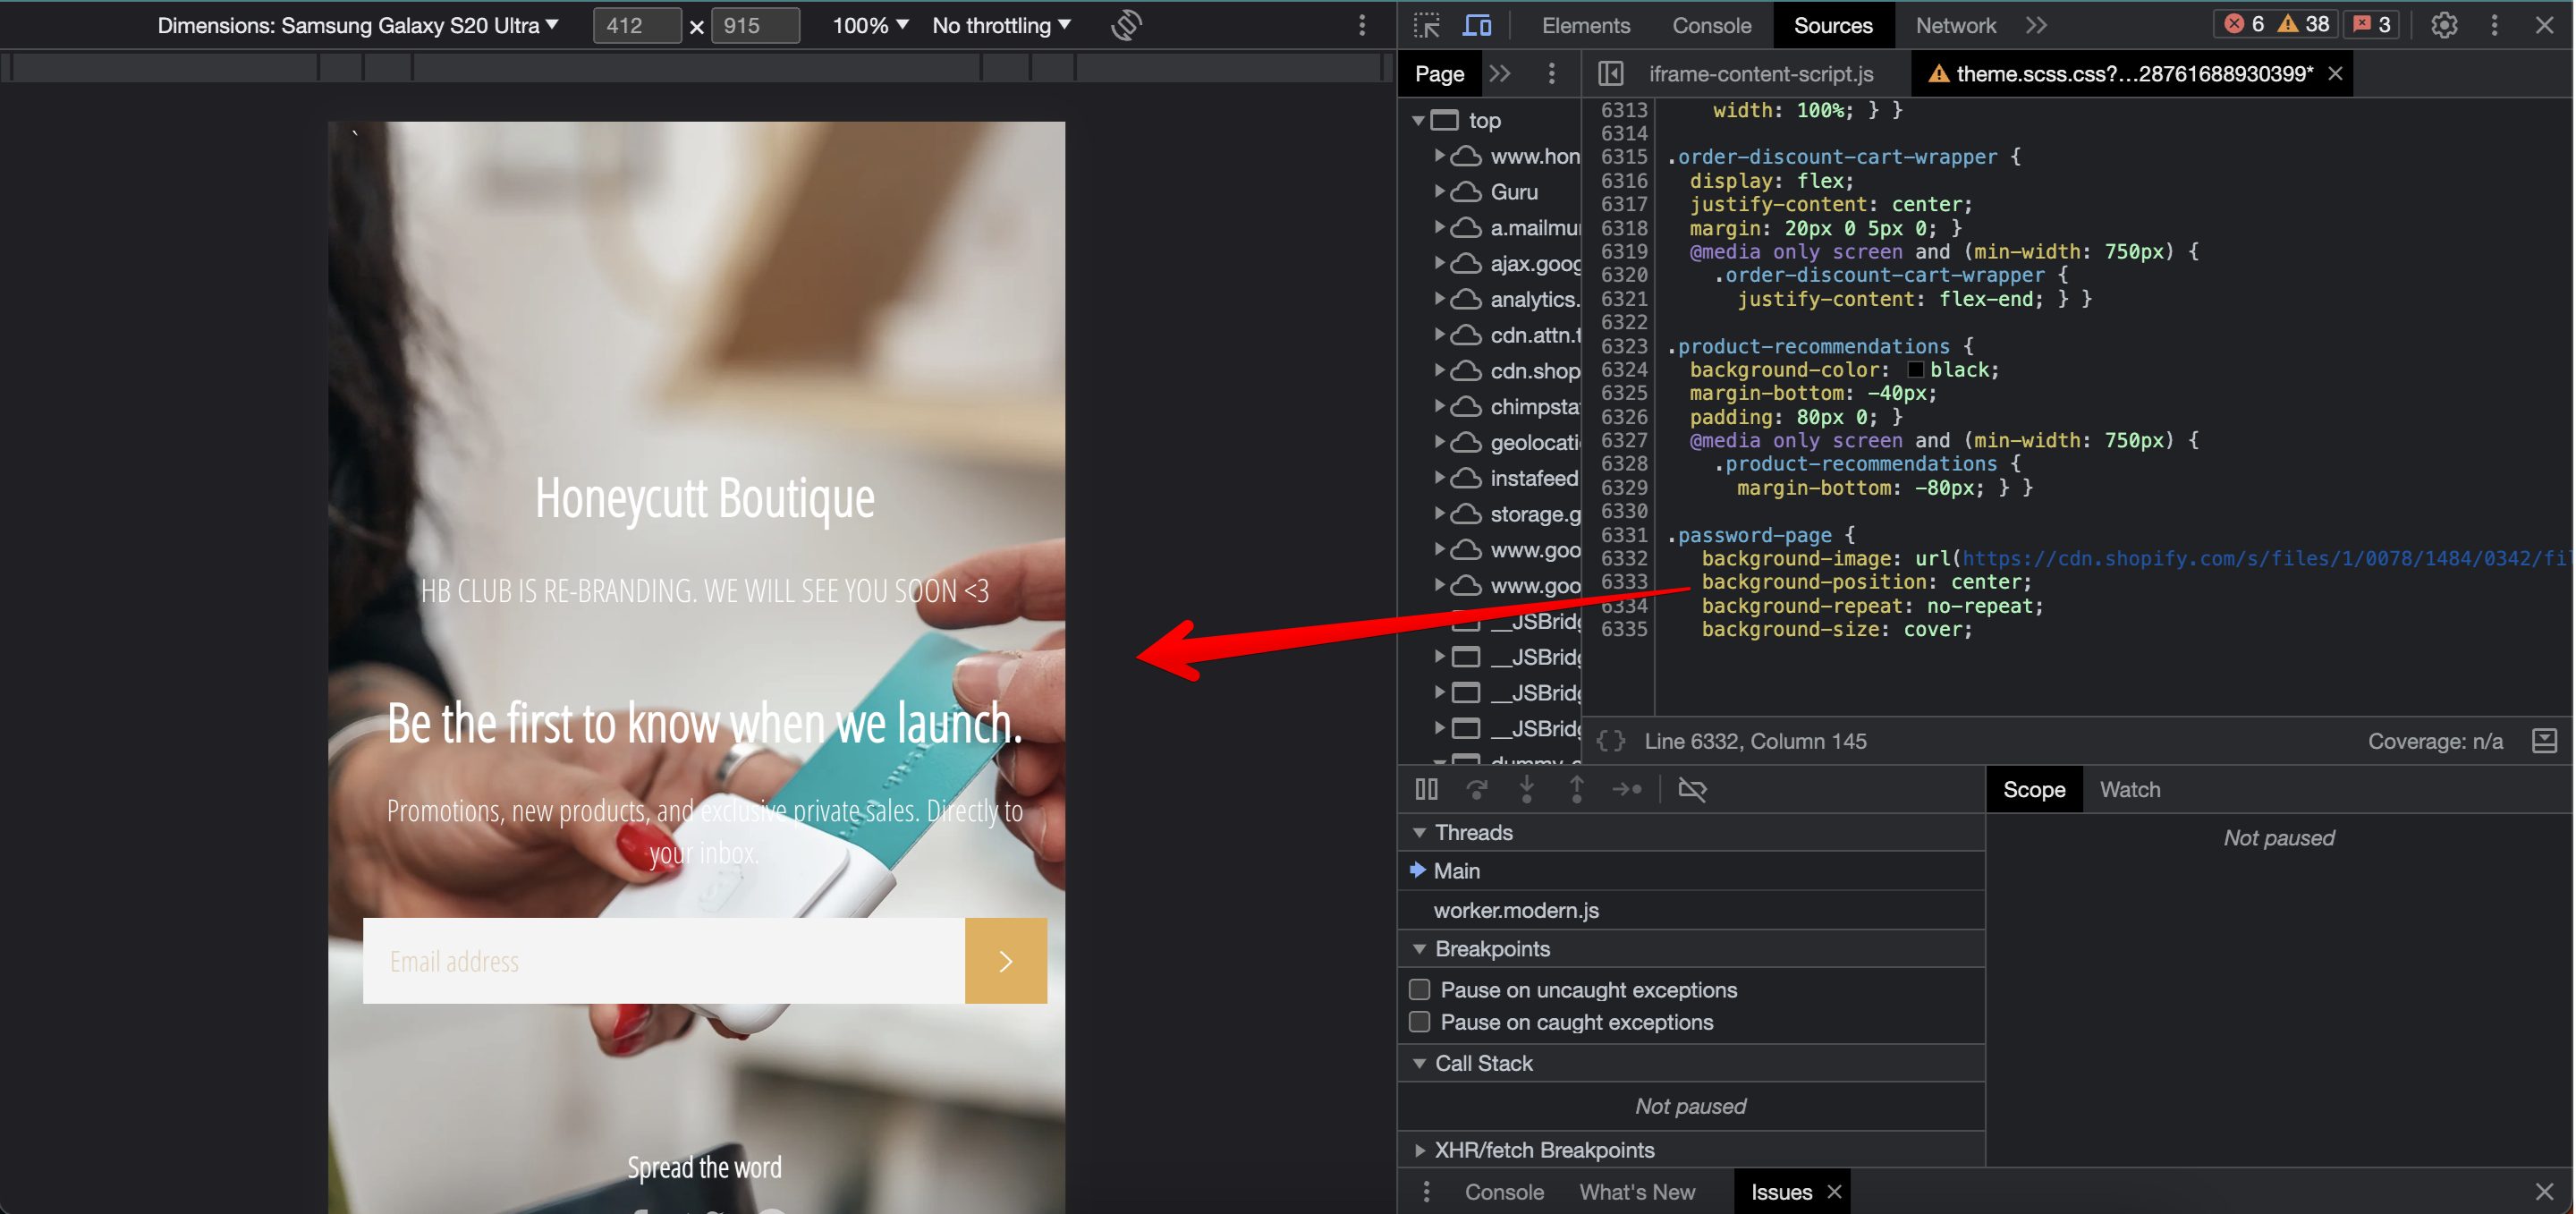
Task: Collapse the top frame tree node
Action: point(1418,120)
